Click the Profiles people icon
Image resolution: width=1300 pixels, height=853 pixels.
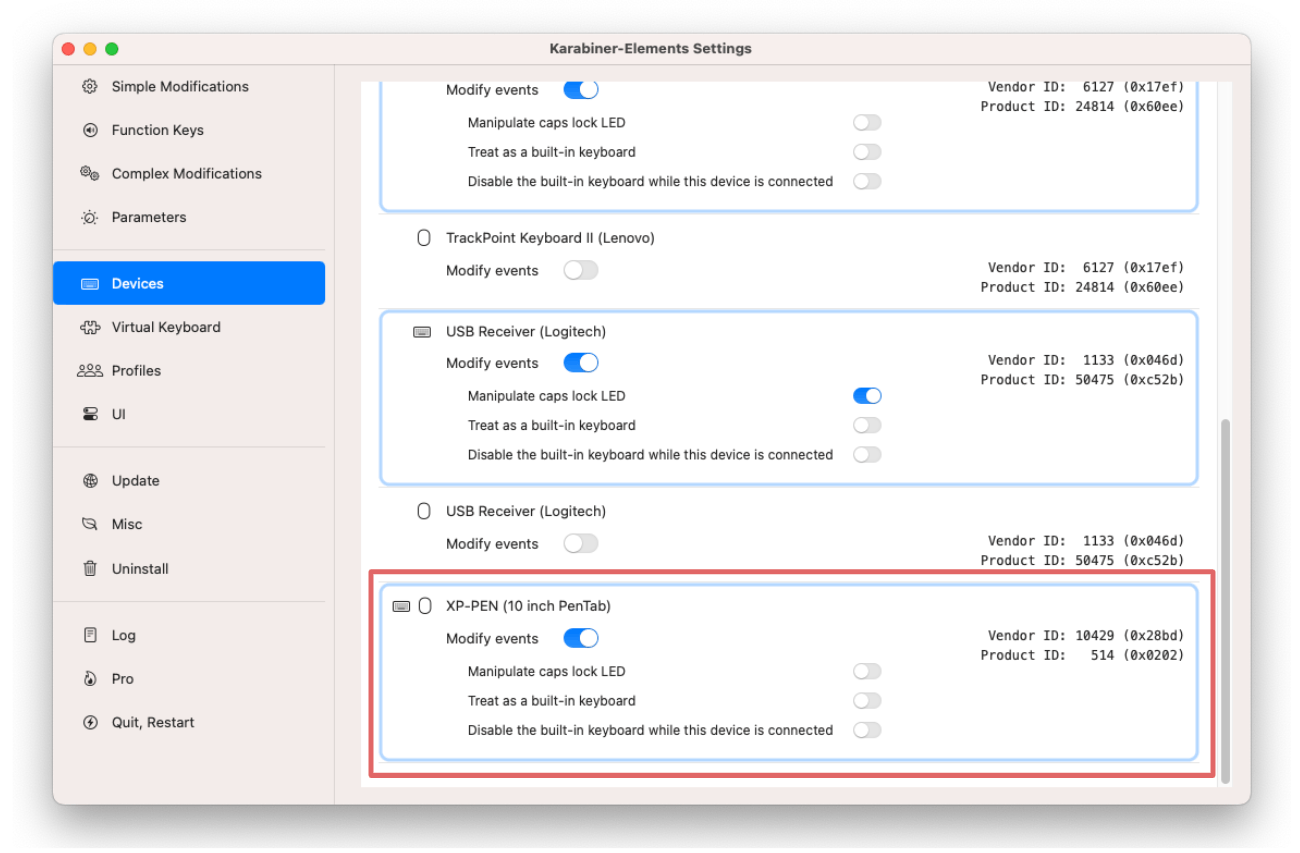click(90, 371)
